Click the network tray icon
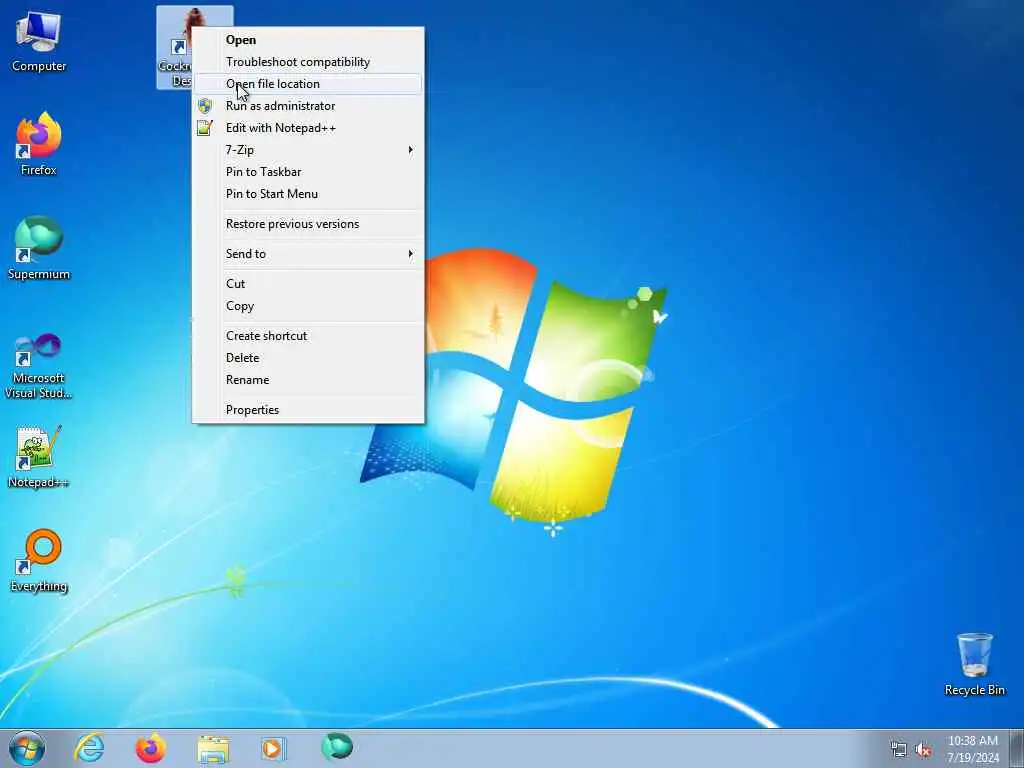1024x768 pixels. (899, 750)
